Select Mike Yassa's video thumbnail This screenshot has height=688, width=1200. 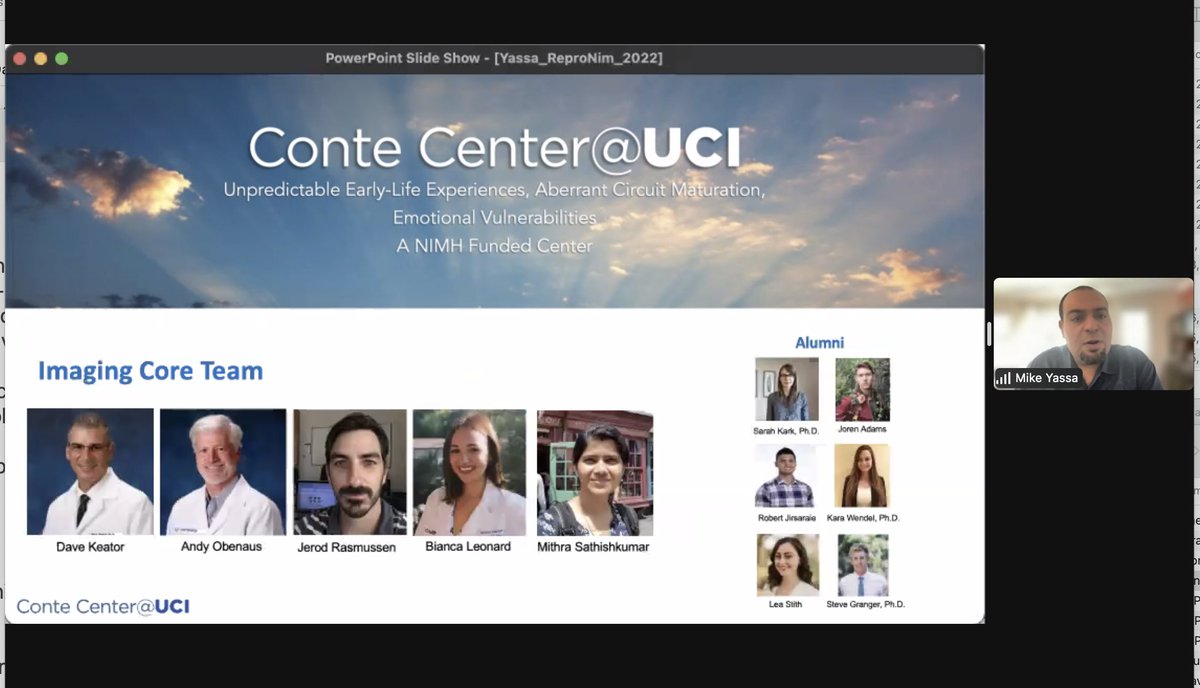coord(1093,334)
